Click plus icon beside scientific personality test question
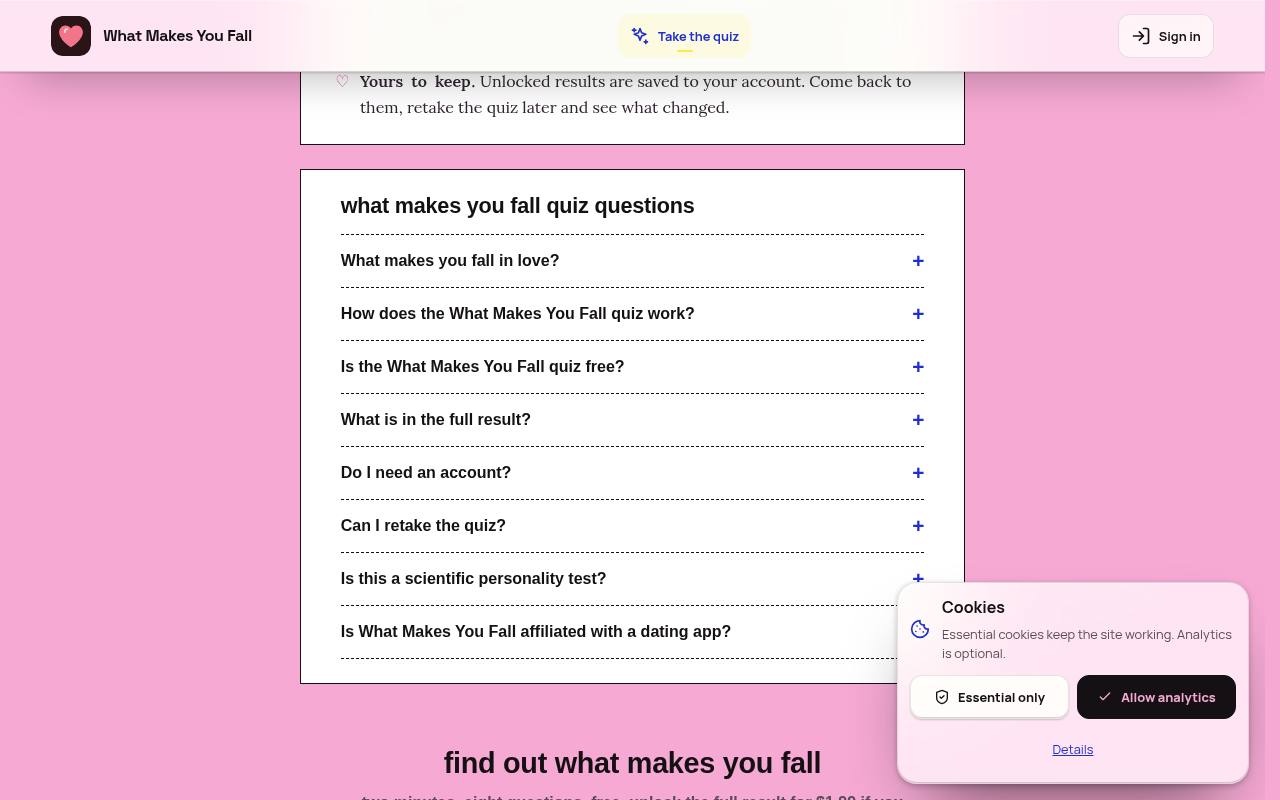This screenshot has width=1280, height=800. coord(918,578)
